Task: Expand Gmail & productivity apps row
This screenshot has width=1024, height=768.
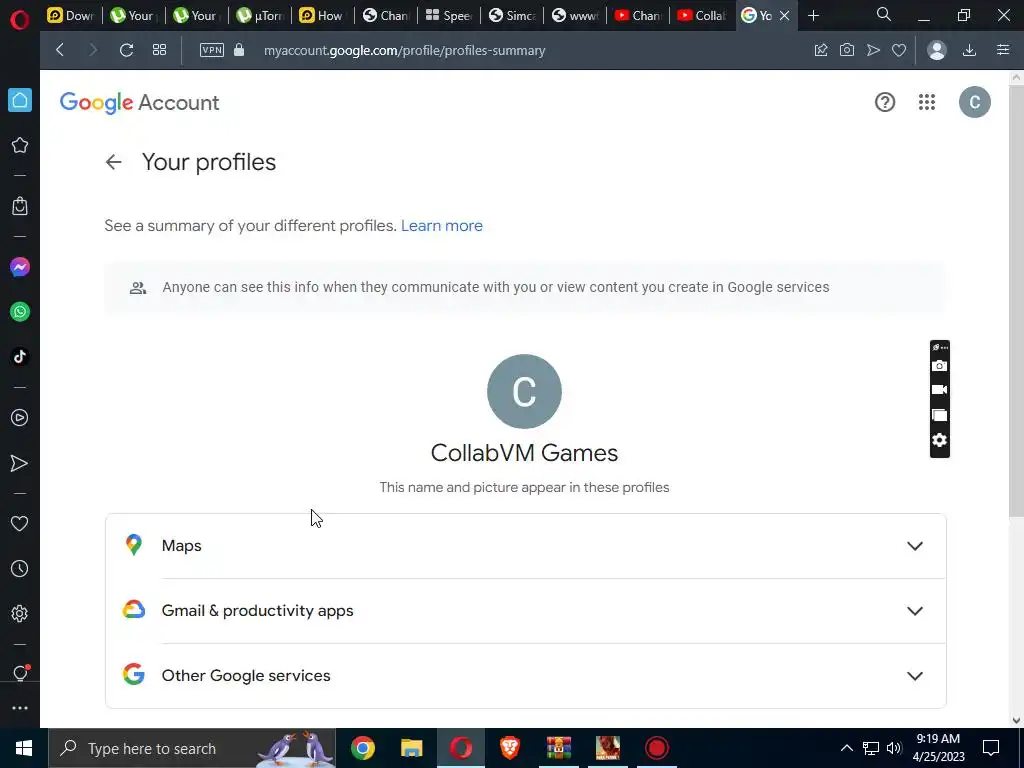Action: coord(526,611)
